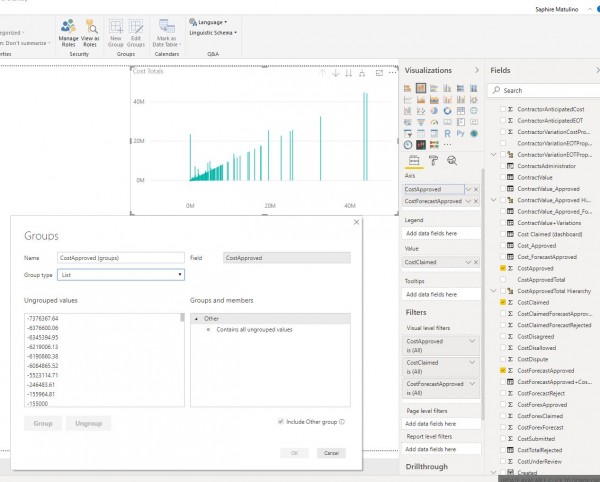
Task: Close the Groups dialog
Action: point(356,222)
